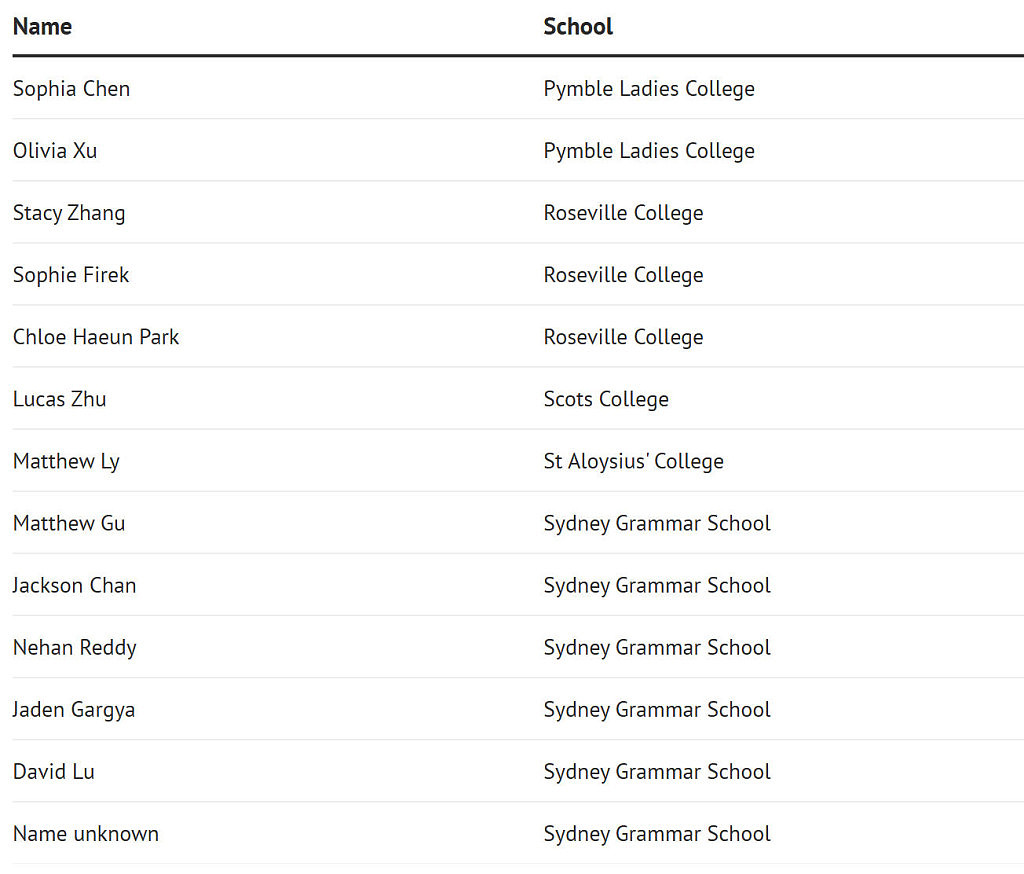Select the Jackson Chan cell
The width and height of the screenshot is (1024, 874).
74,585
